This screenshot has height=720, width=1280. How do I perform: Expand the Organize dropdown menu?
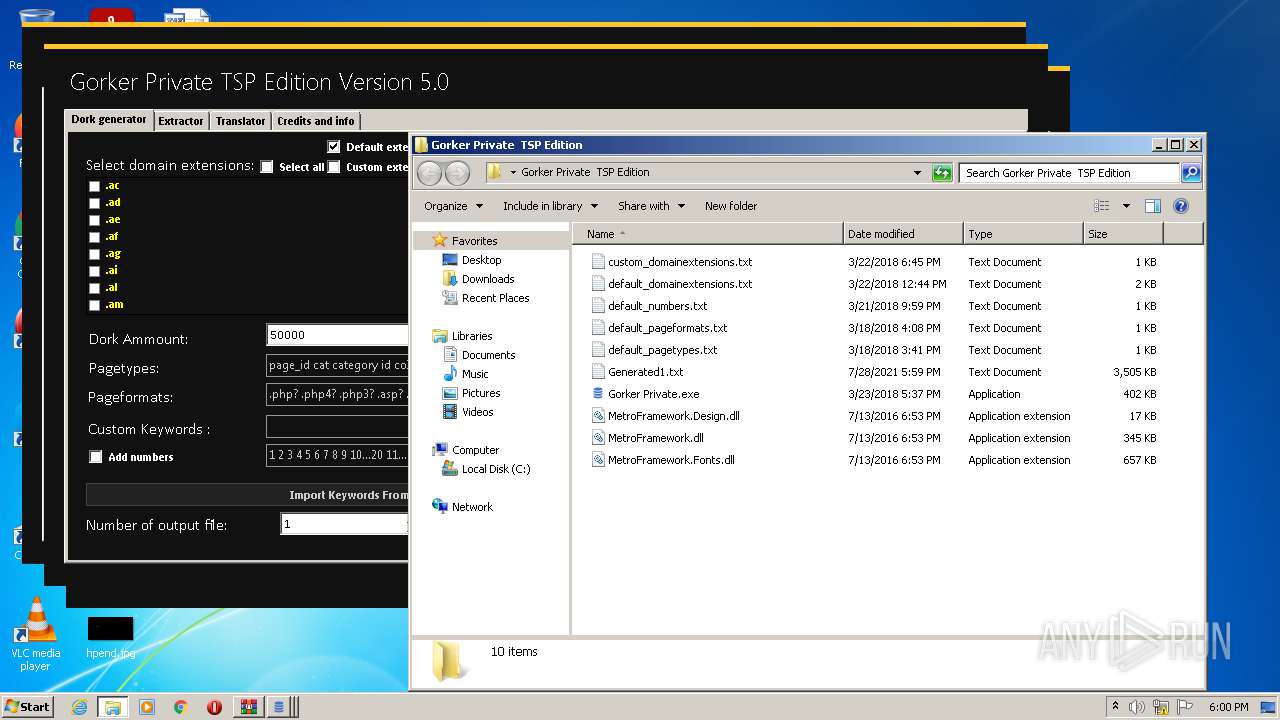[x=453, y=206]
